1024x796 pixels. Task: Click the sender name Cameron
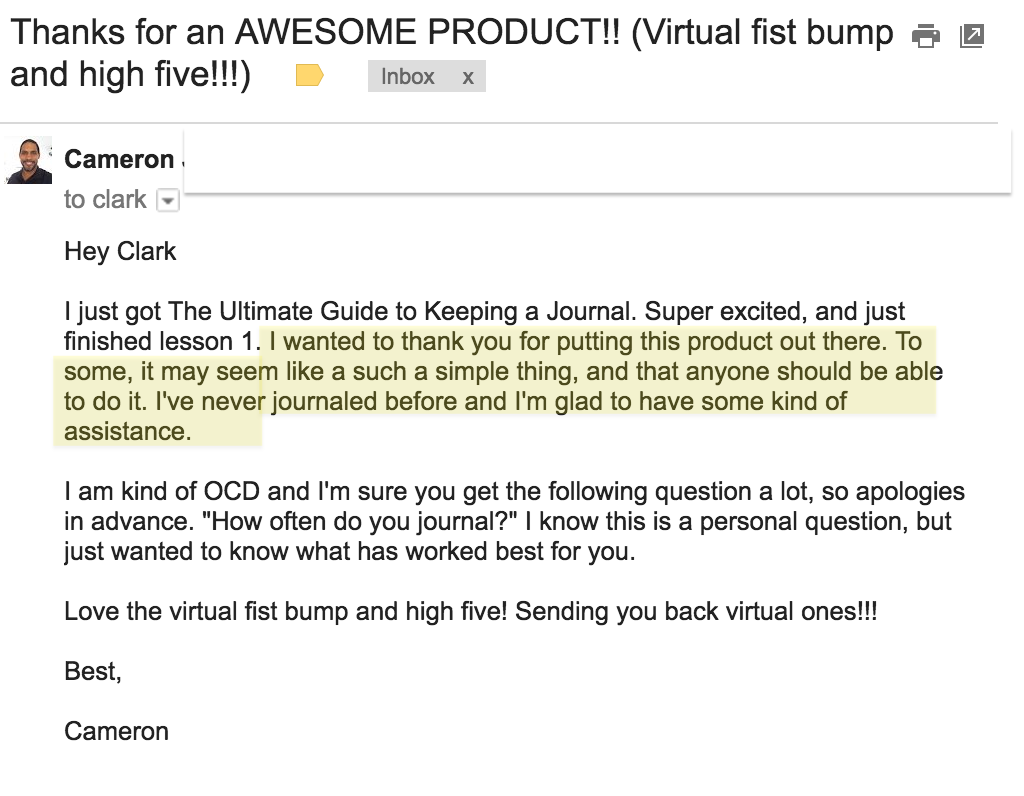(119, 159)
